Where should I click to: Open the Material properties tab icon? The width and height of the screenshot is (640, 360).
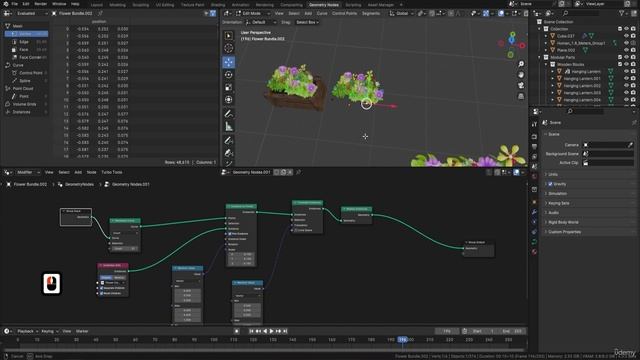pos(534,252)
